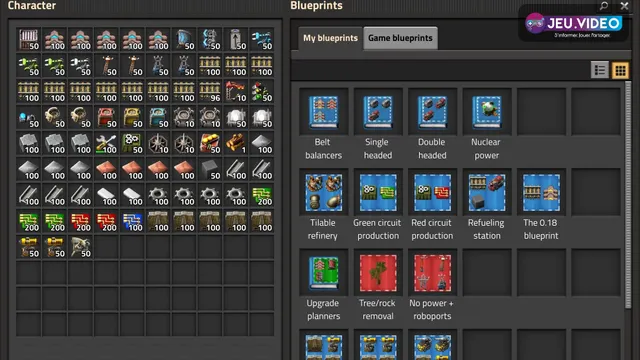Pick the Refueling station blueprint

pos(487,192)
